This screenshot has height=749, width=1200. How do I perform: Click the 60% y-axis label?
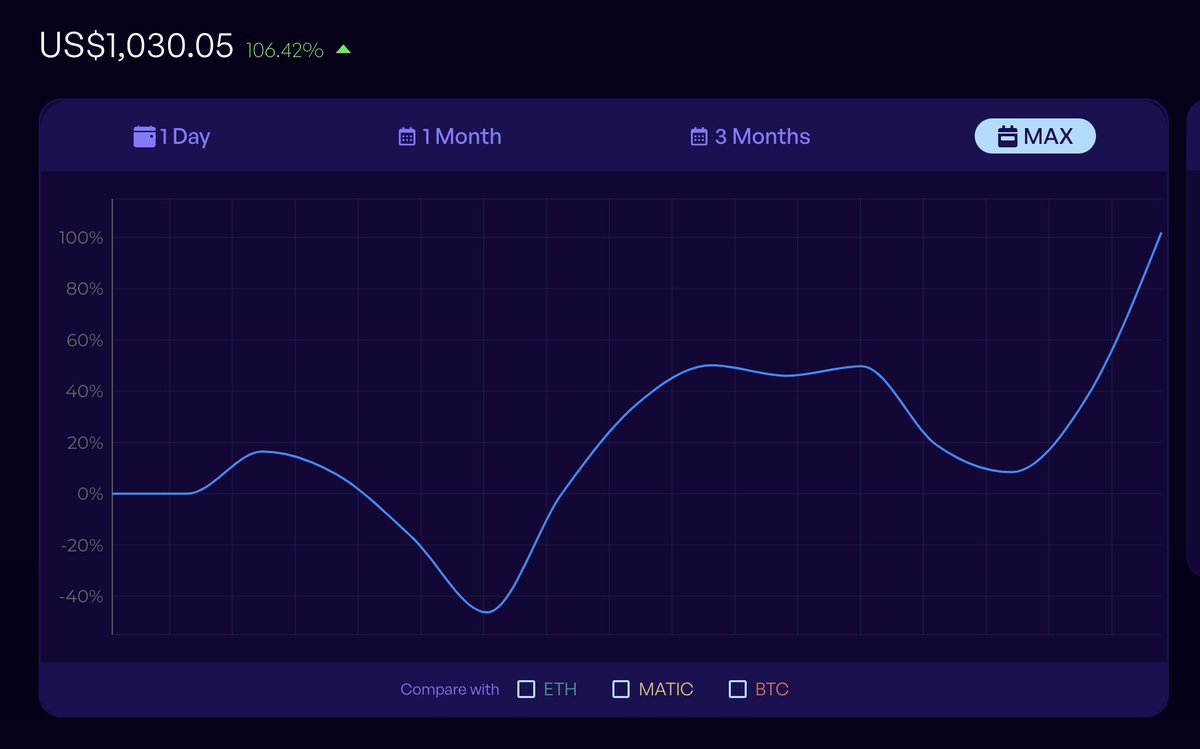84,341
